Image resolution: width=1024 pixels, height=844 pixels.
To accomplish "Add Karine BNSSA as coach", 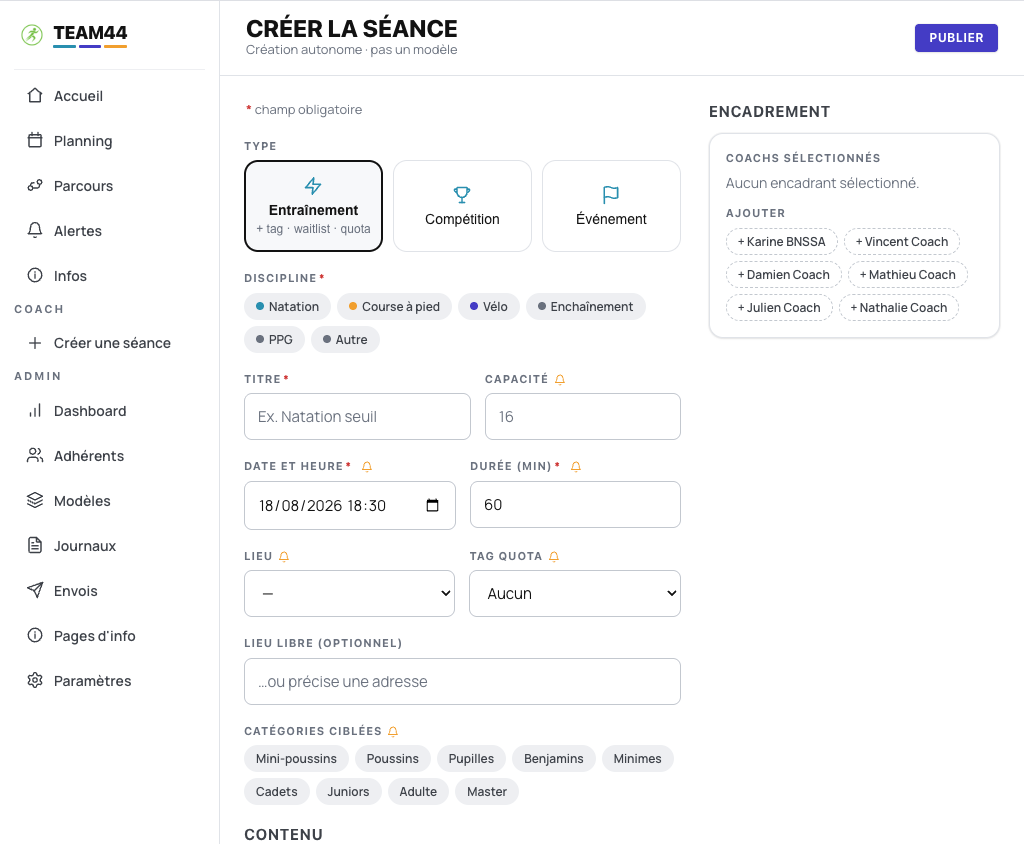I will pos(782,242).
